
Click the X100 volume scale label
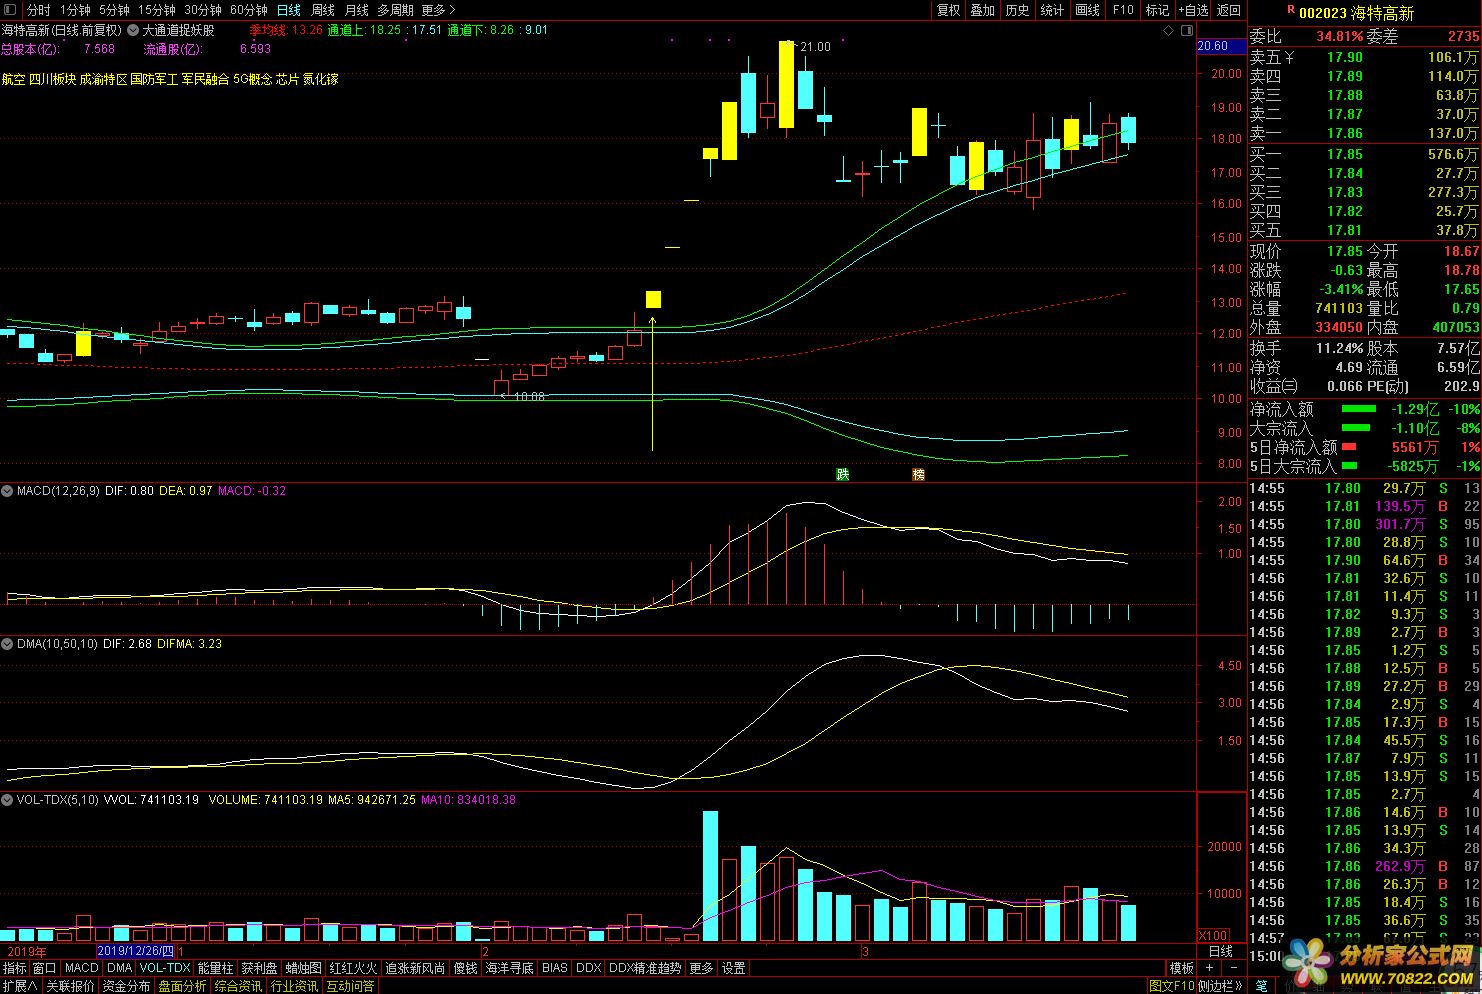[1213, 935]
